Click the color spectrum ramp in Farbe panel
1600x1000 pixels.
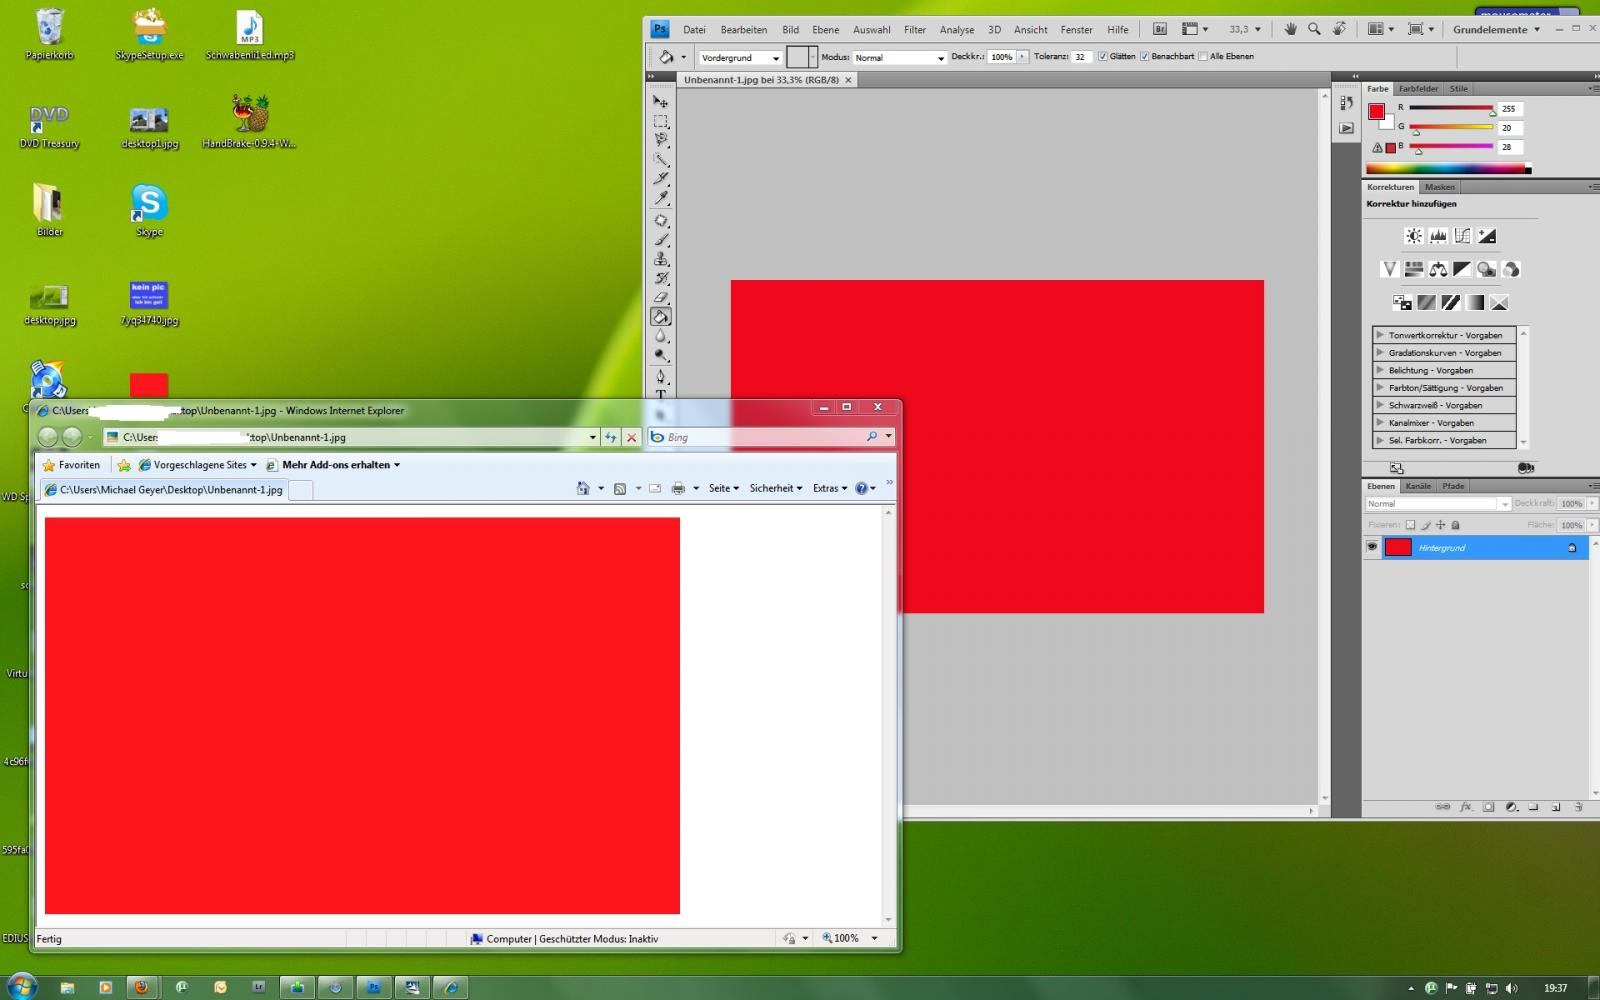1448,169
